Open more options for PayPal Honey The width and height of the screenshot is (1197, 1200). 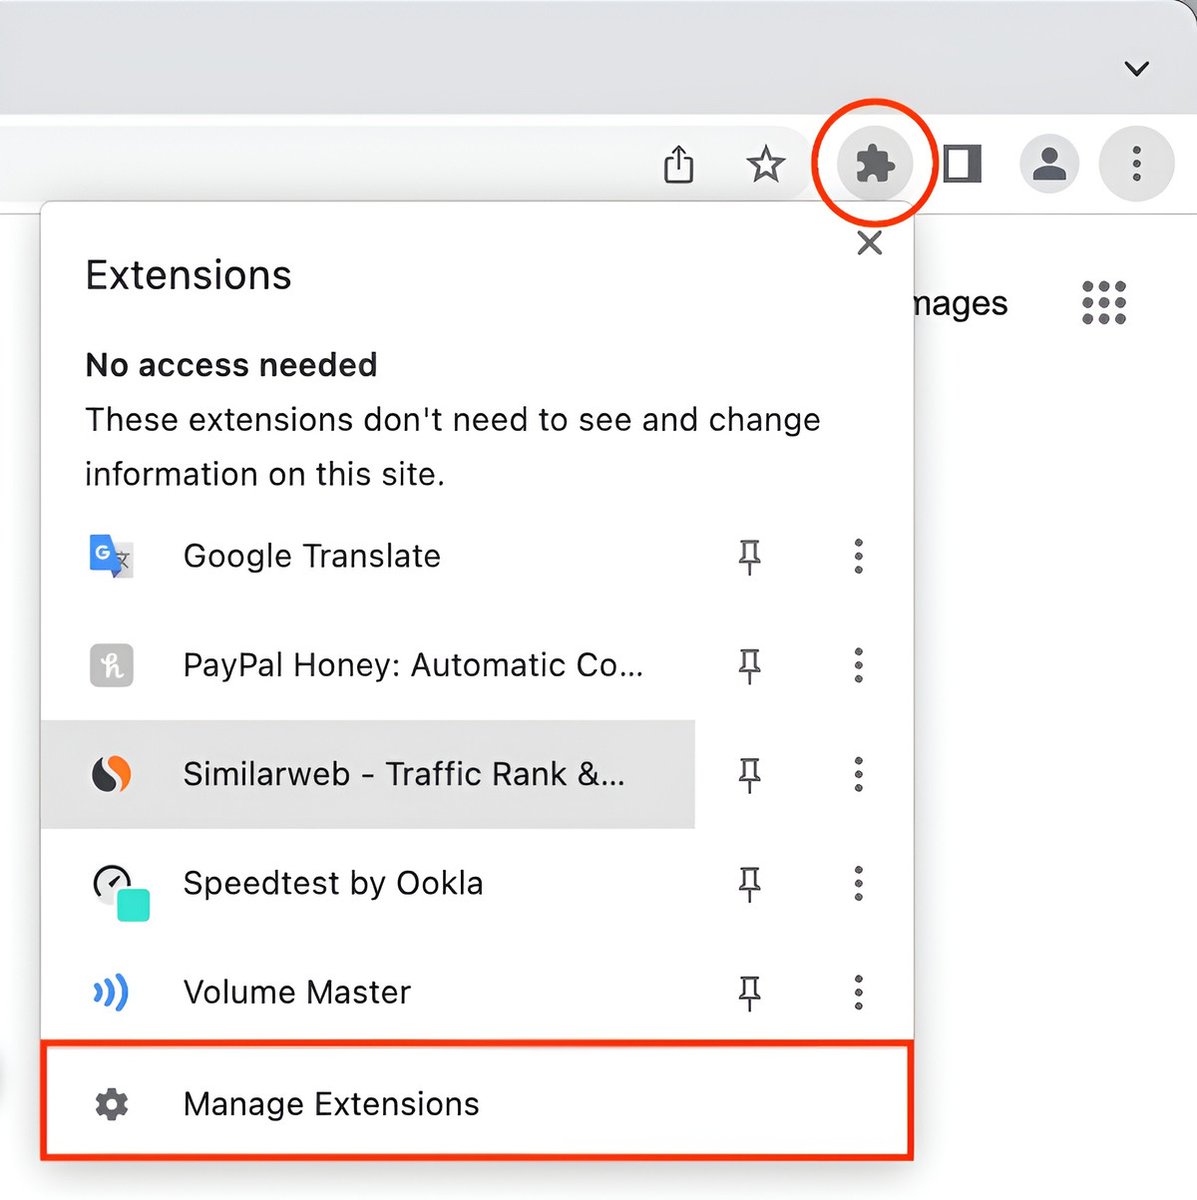click(858, 665)
